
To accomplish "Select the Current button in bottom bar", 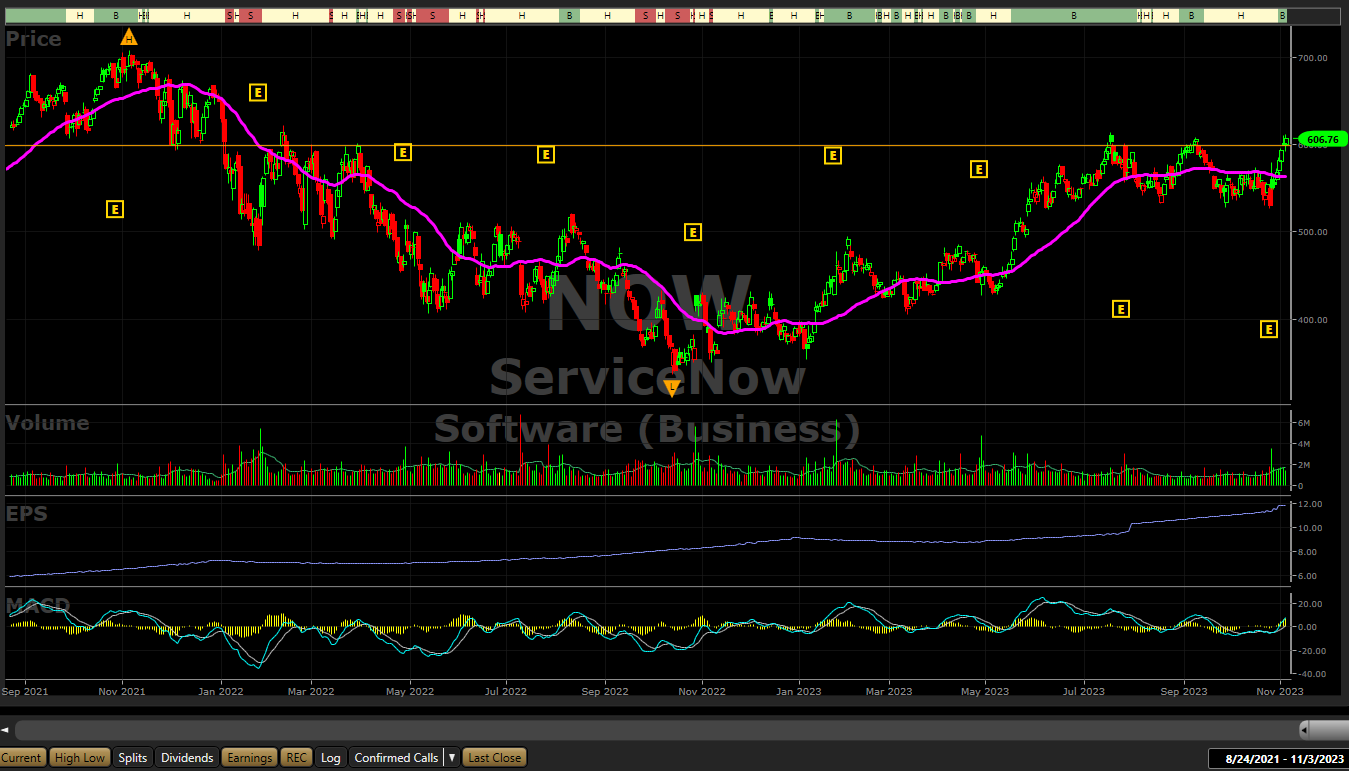I will (22, 758).
